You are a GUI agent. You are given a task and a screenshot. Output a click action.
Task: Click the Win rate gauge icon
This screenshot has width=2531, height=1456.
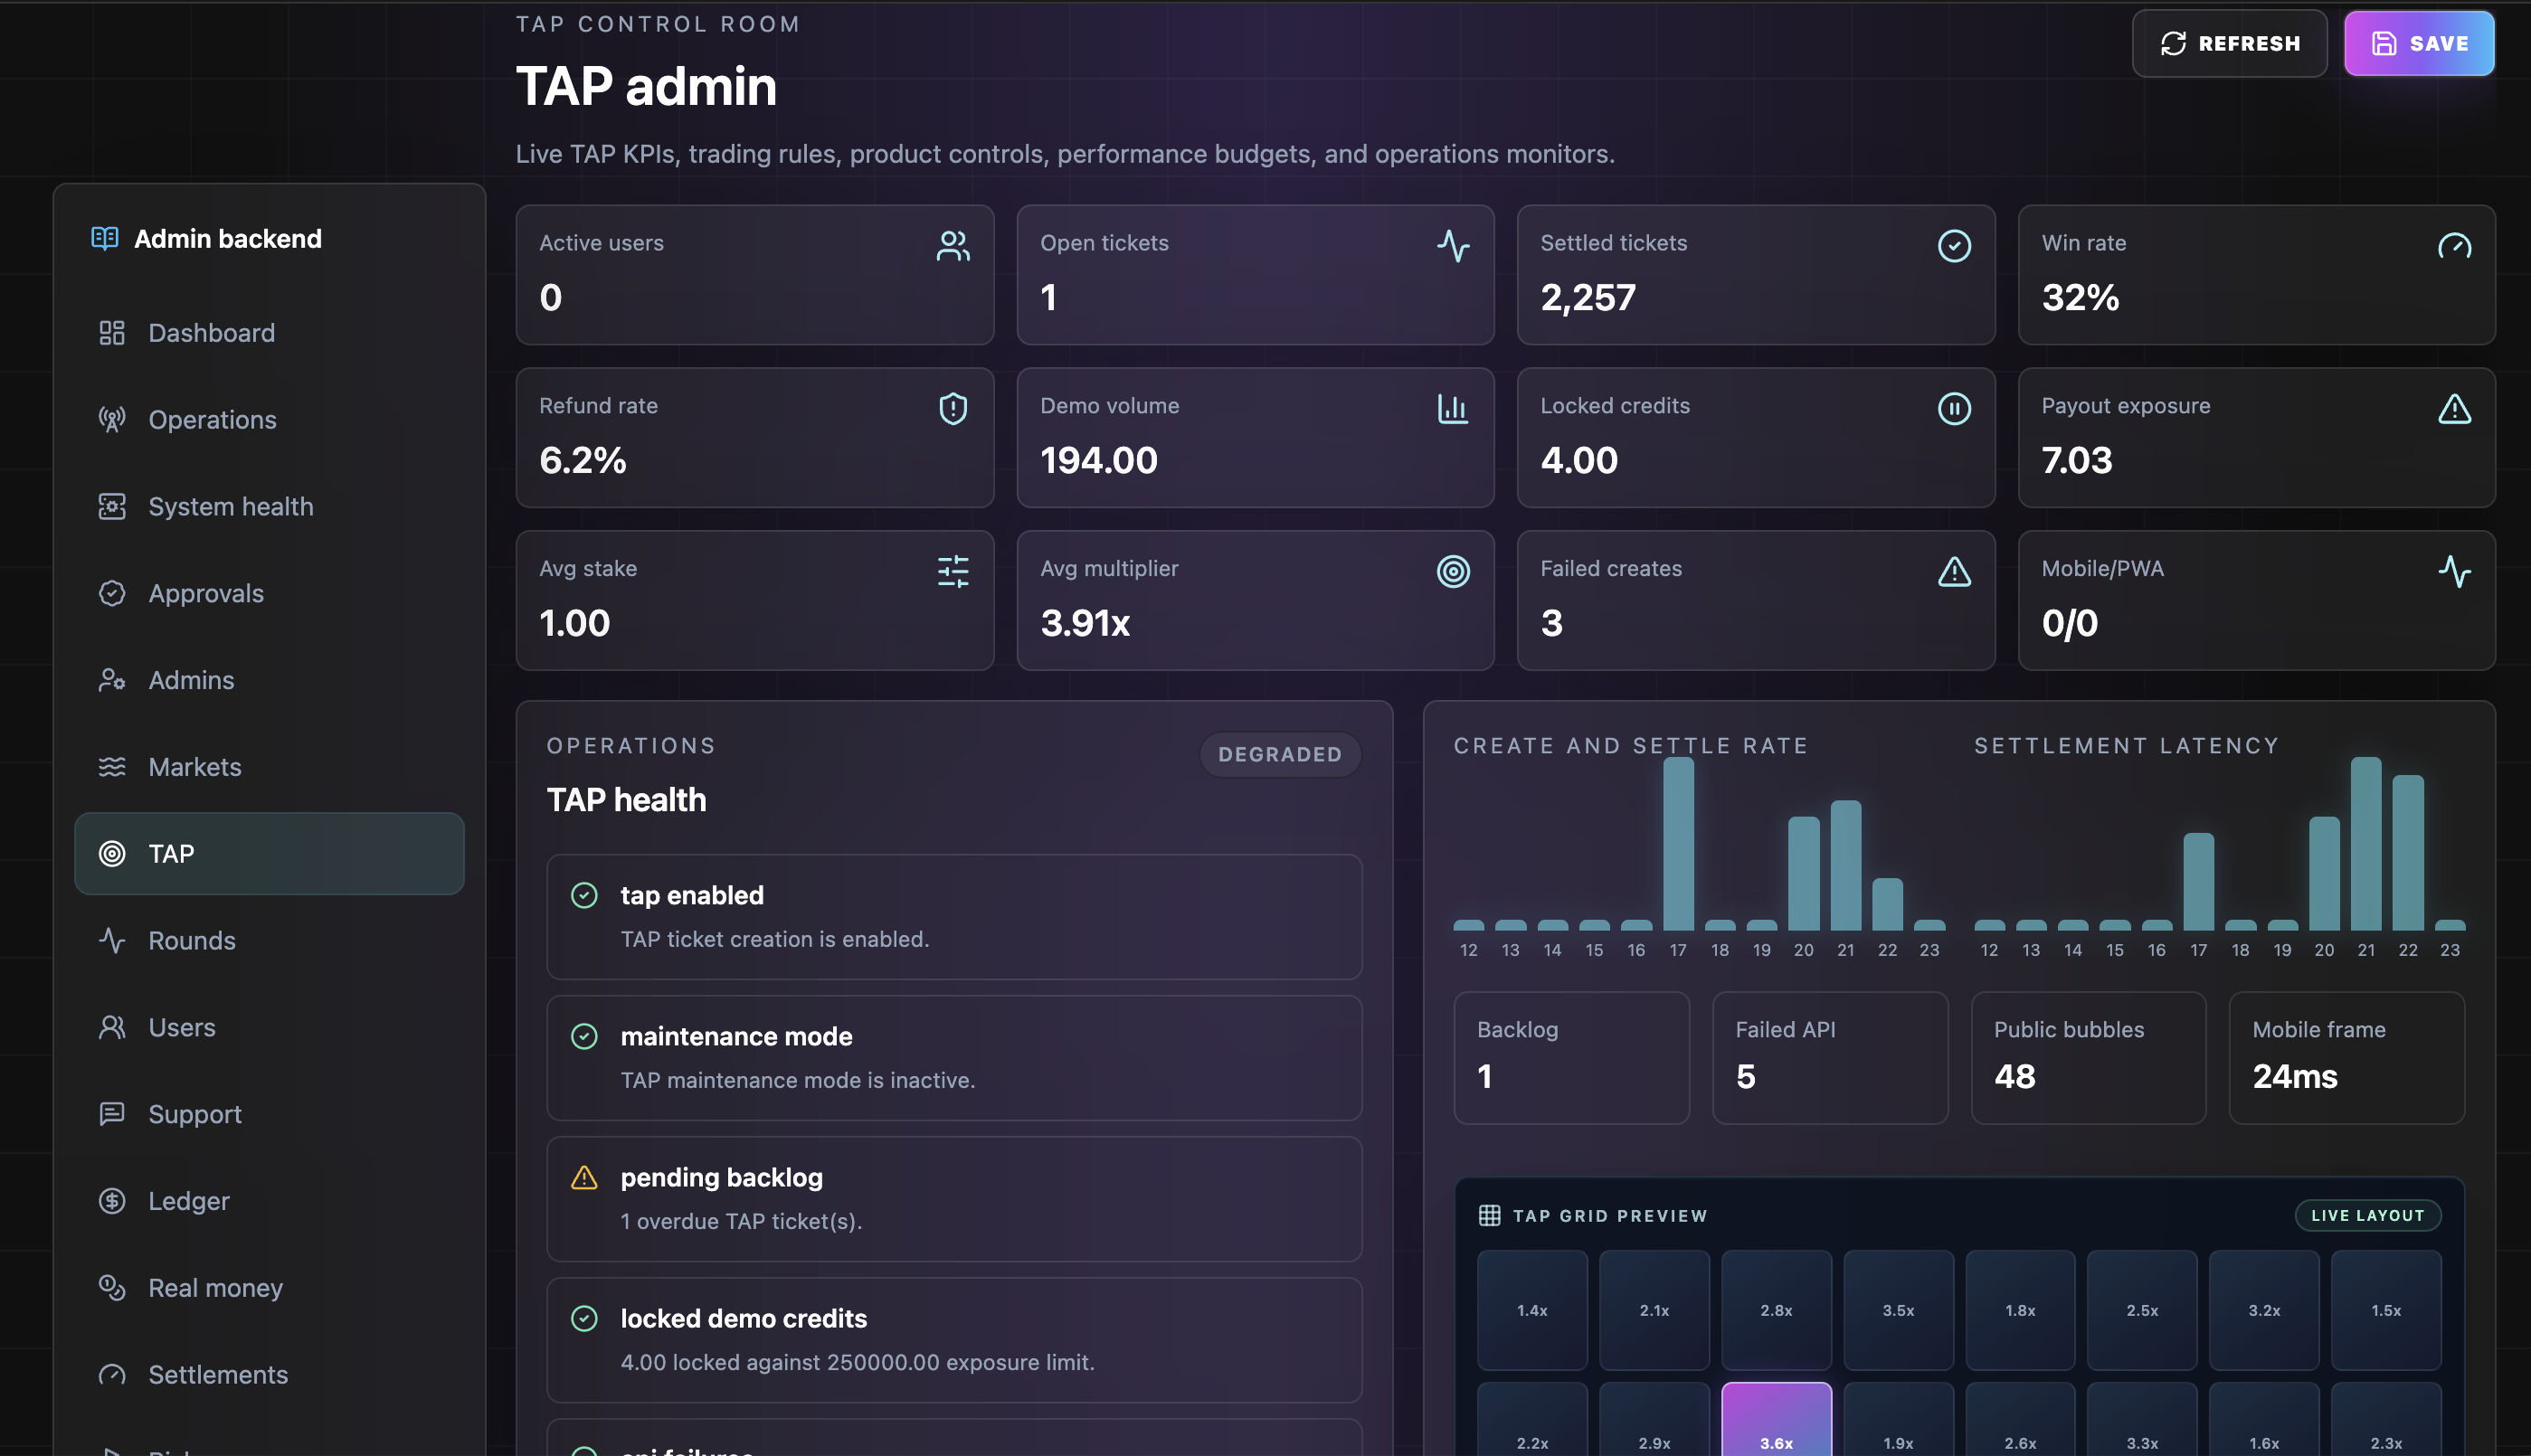pyautogui.click(x=2454, y=246)
